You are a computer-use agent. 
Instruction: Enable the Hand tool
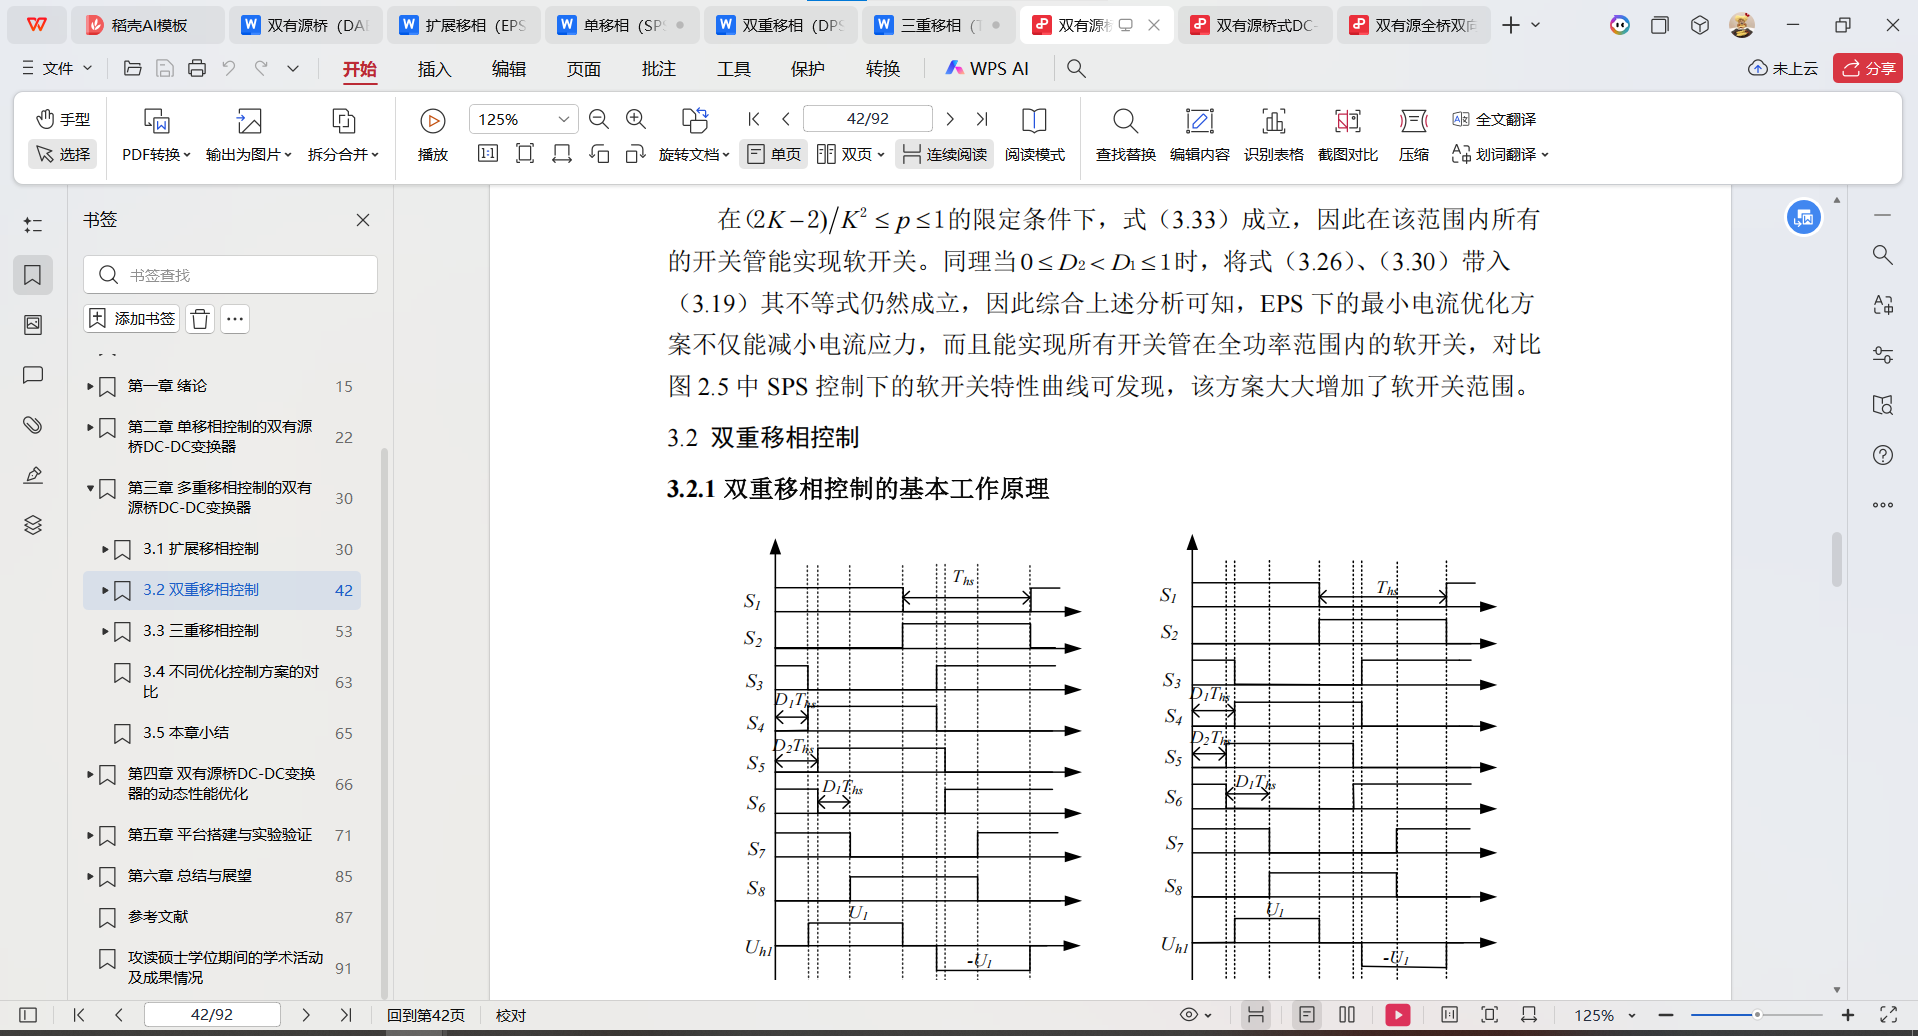point(63,119)
